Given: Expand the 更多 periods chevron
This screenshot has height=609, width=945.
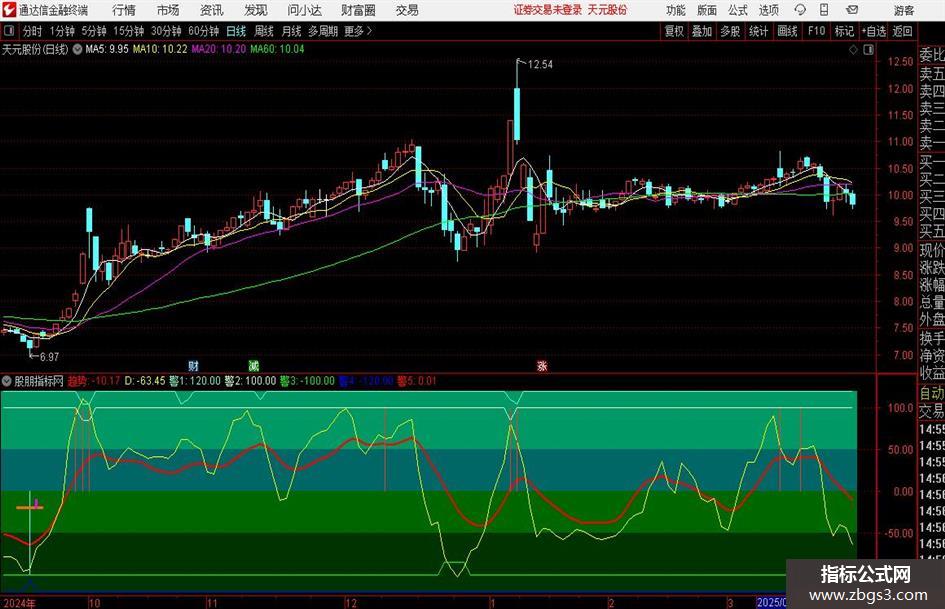Looking at the screenshot, I should pos(369,31).
